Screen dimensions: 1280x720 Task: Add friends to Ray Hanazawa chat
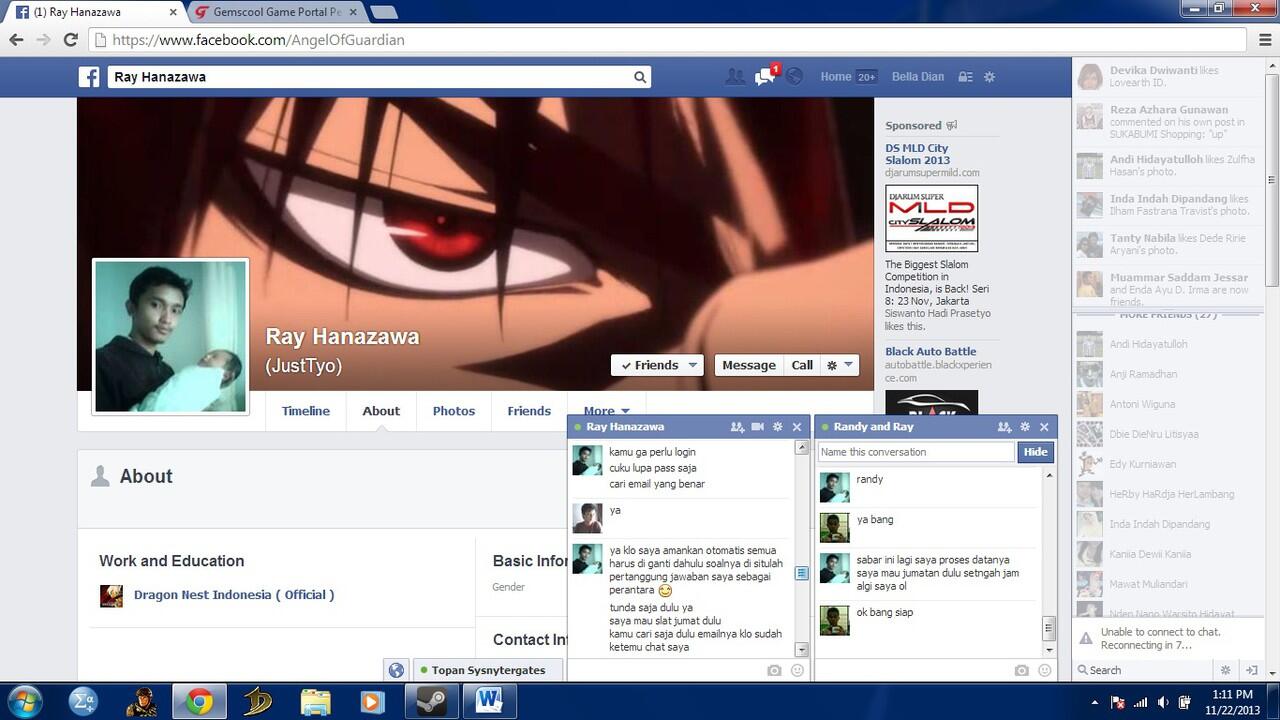737,427
